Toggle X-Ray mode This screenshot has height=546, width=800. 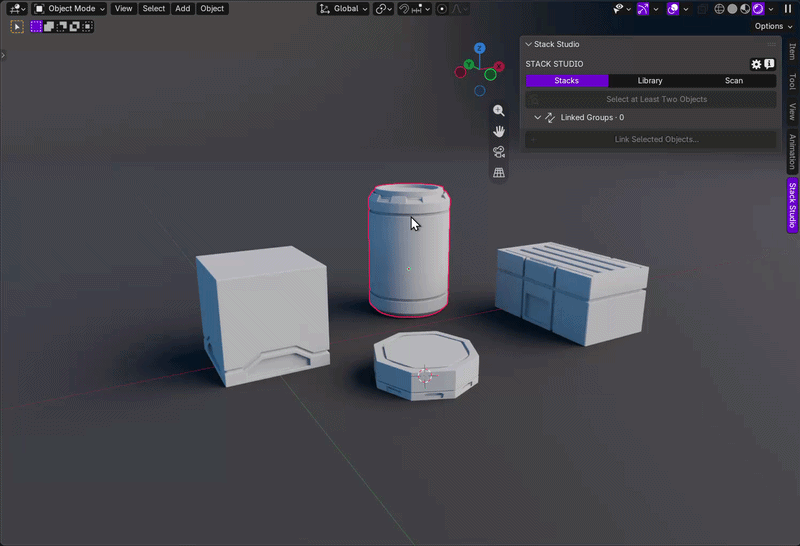703,9
